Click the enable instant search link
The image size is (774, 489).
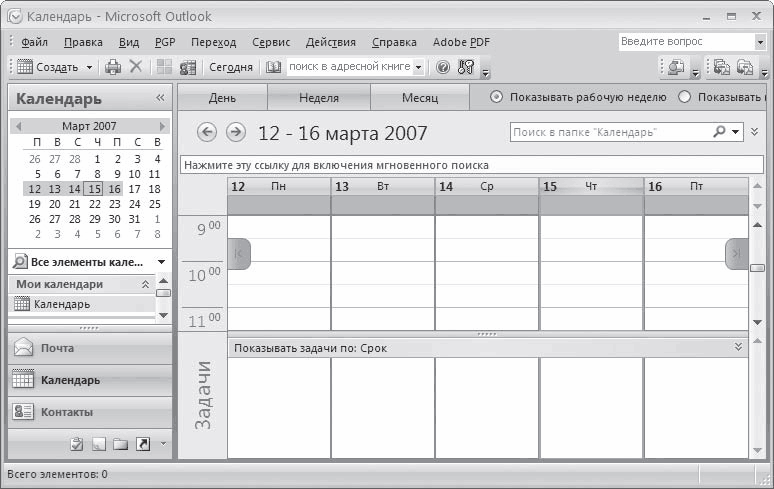pyautogui.click(x=336, y=165)
